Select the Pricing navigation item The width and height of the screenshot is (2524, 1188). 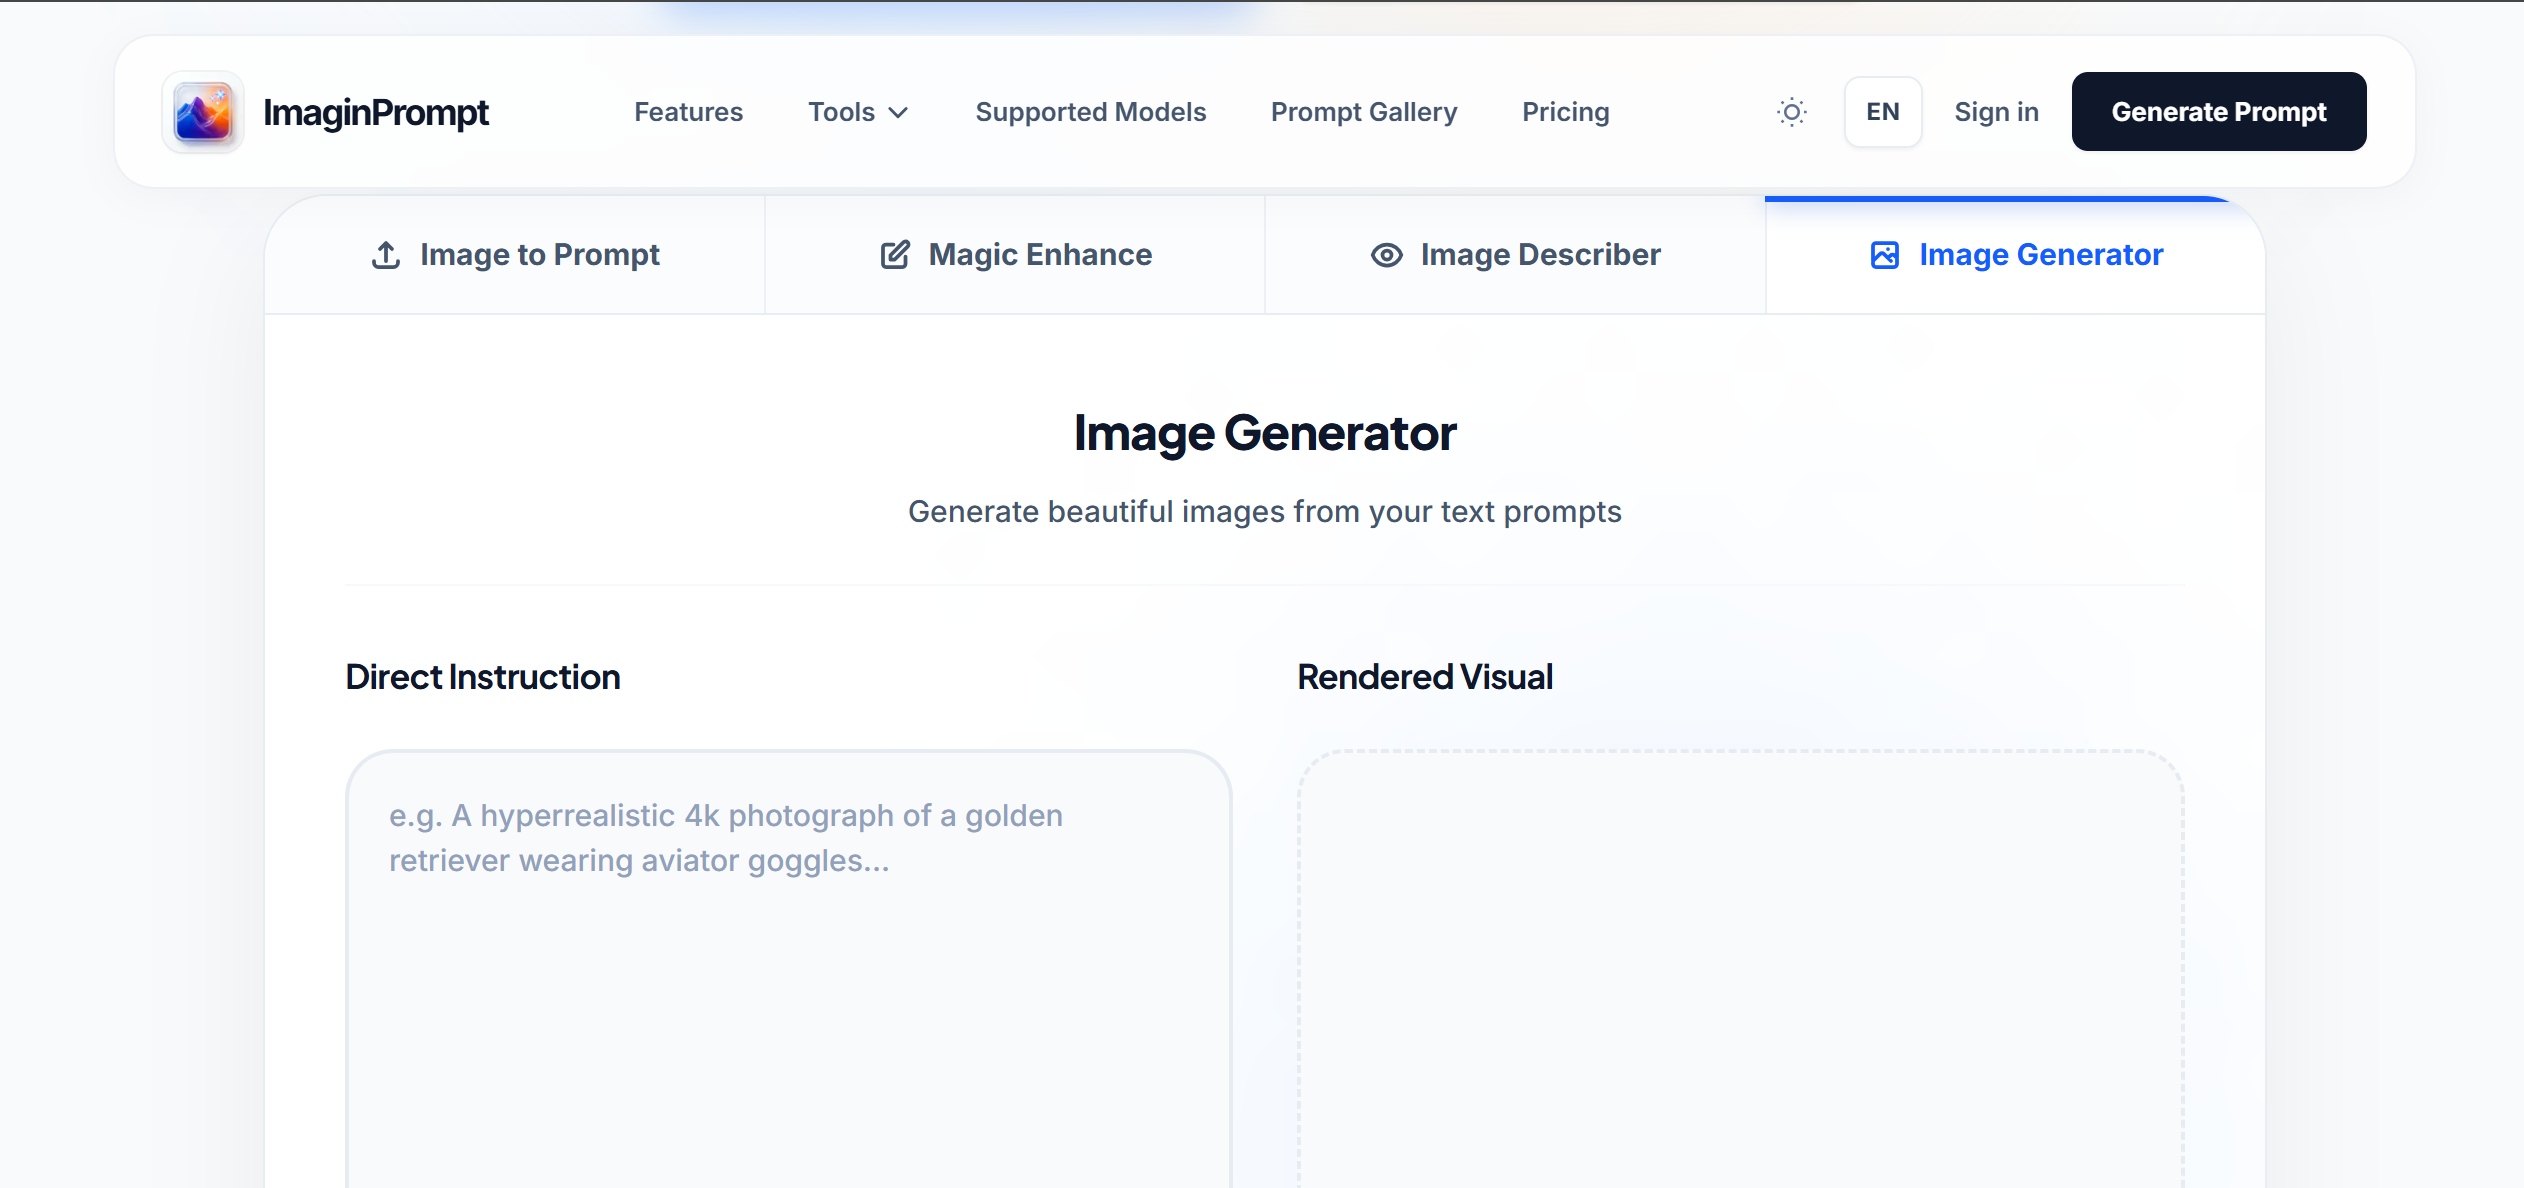tap(1565, 111)
